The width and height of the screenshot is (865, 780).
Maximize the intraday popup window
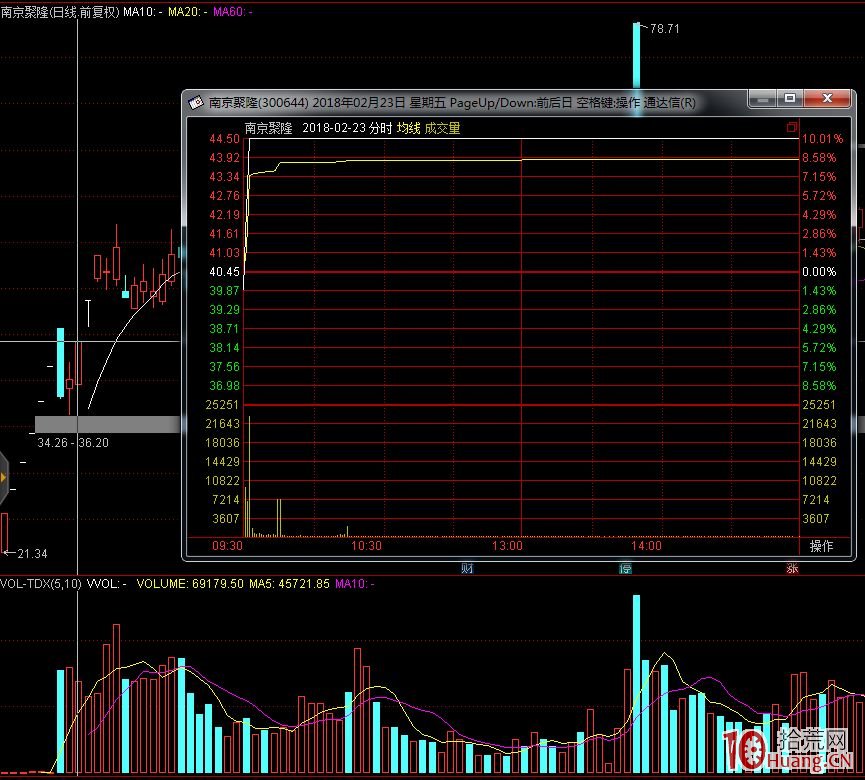[790, 99]
